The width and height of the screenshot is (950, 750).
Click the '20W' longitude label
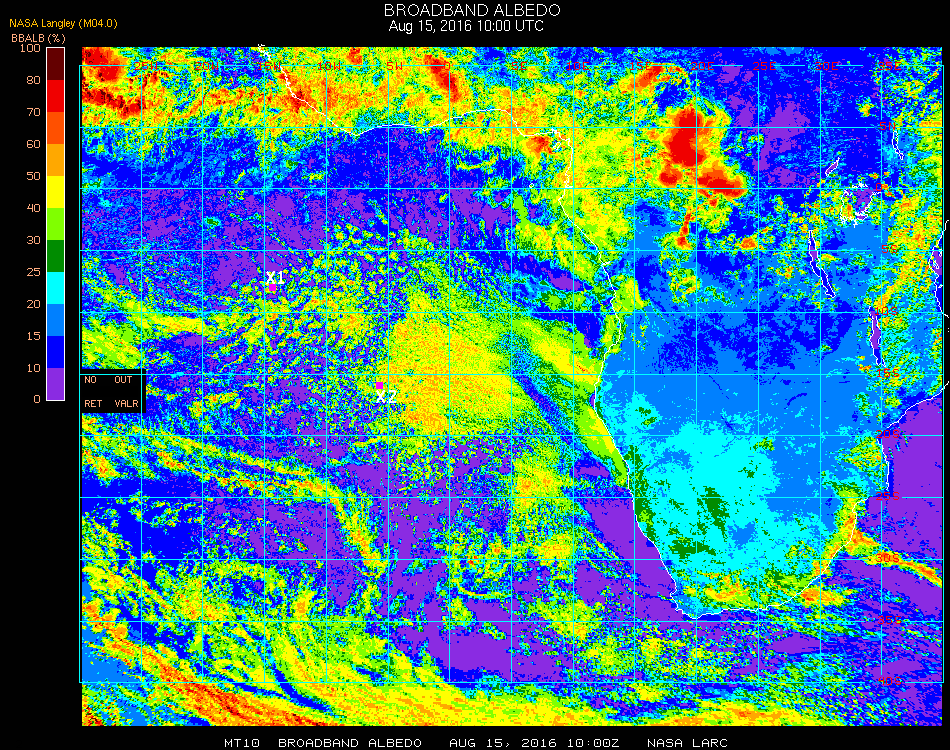click(206, 66)
